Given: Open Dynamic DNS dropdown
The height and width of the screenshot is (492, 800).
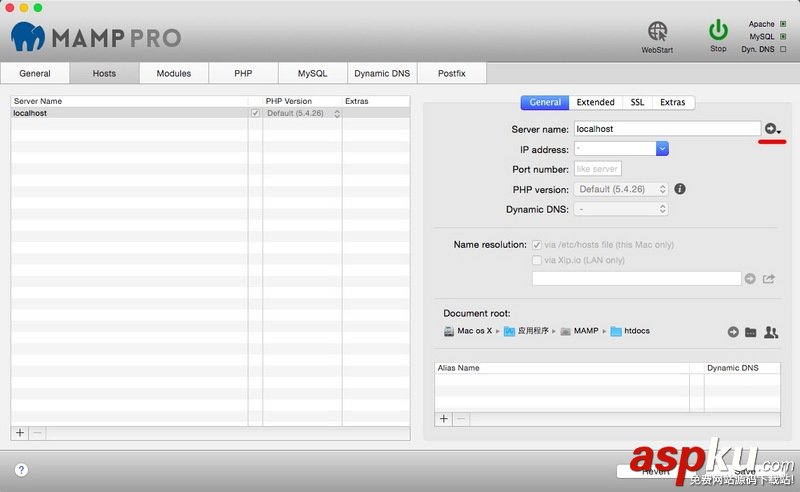Looking at the screenshot, I should click(x=621, y=209).
